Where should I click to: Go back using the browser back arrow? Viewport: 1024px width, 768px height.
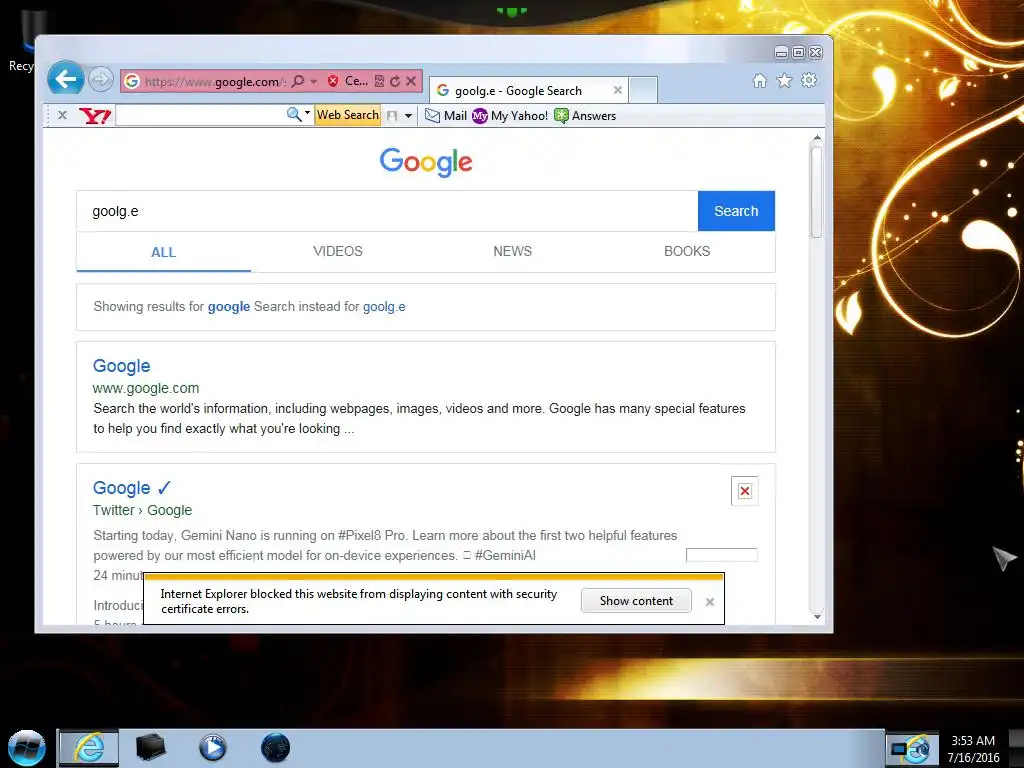[66, 80]
